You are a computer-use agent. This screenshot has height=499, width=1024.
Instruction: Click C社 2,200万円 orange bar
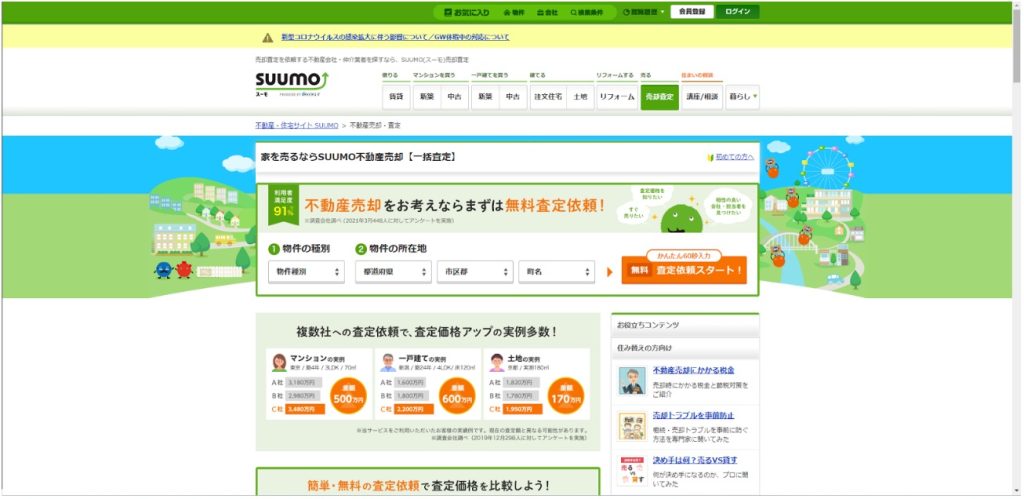(414, 410)
